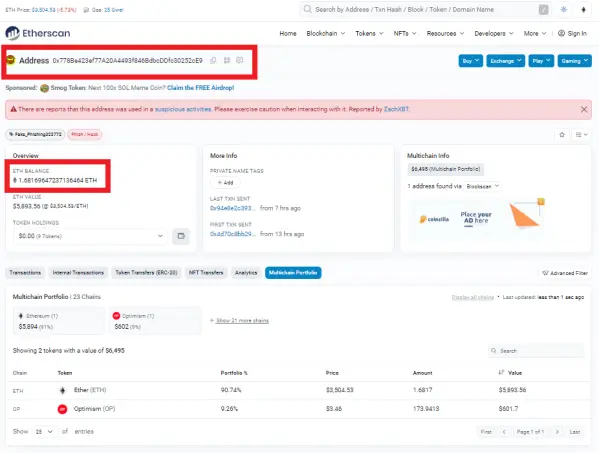This screenshot has width=599, height=453.
Task: Click the Ethereum network icon in header
Action: point(583,10)
